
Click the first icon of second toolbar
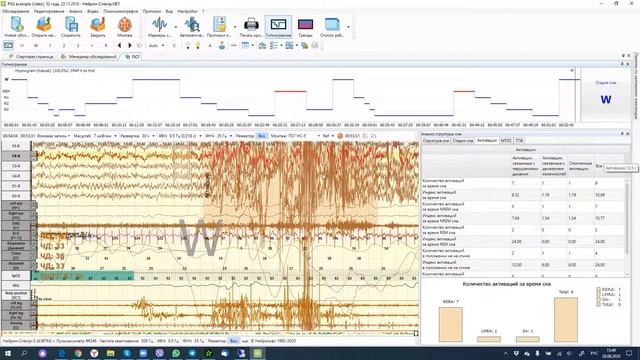[x=8, y=45]
